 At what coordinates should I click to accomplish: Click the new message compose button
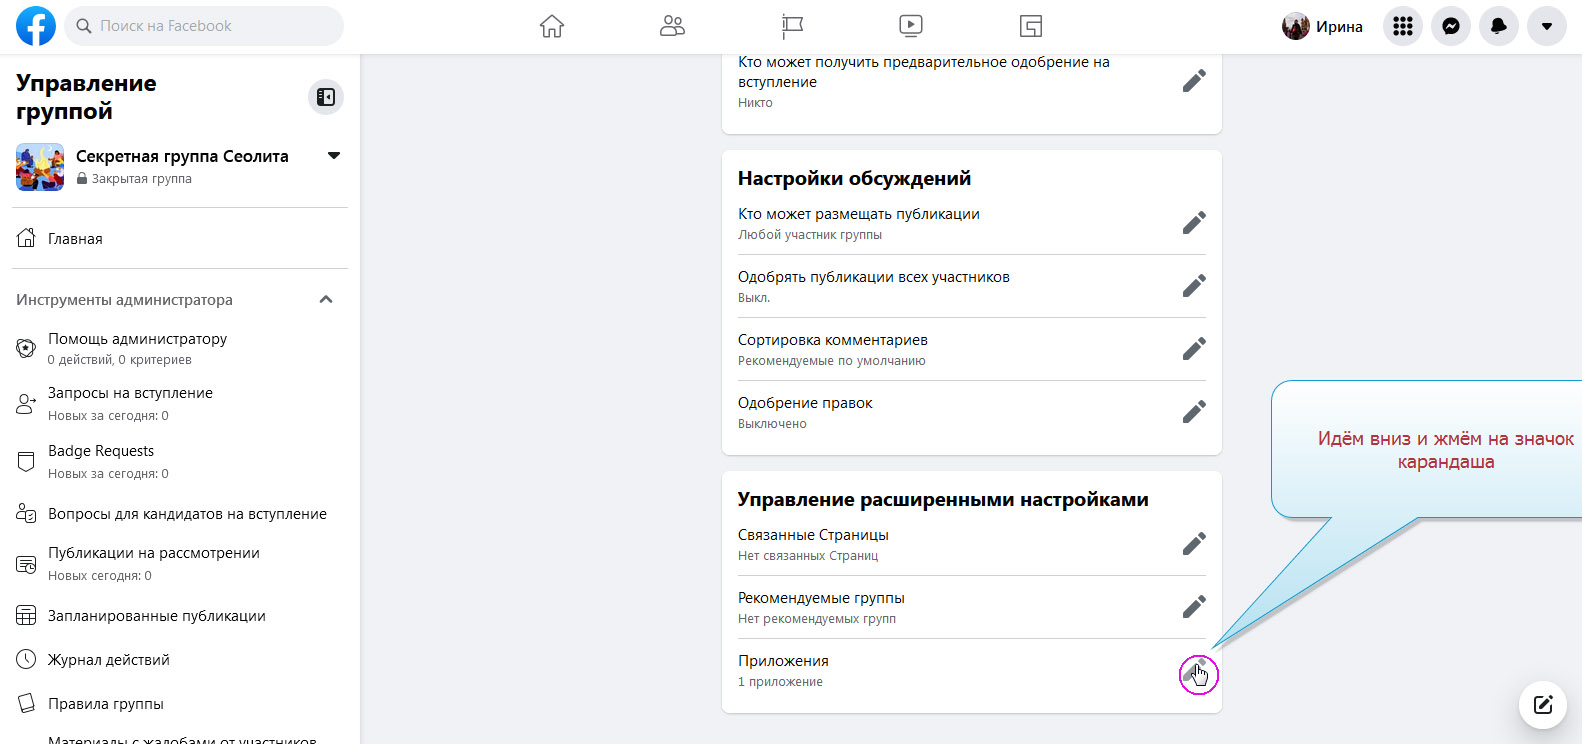click(x=1542, y=705)
